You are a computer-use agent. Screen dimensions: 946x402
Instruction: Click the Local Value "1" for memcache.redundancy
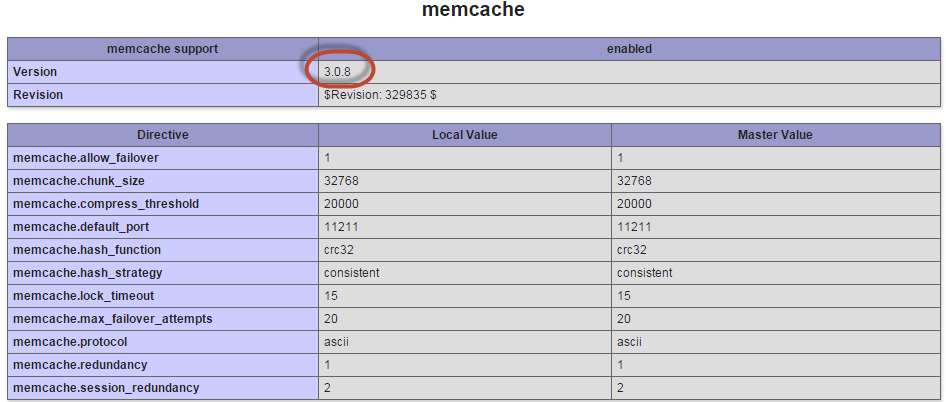327,365
